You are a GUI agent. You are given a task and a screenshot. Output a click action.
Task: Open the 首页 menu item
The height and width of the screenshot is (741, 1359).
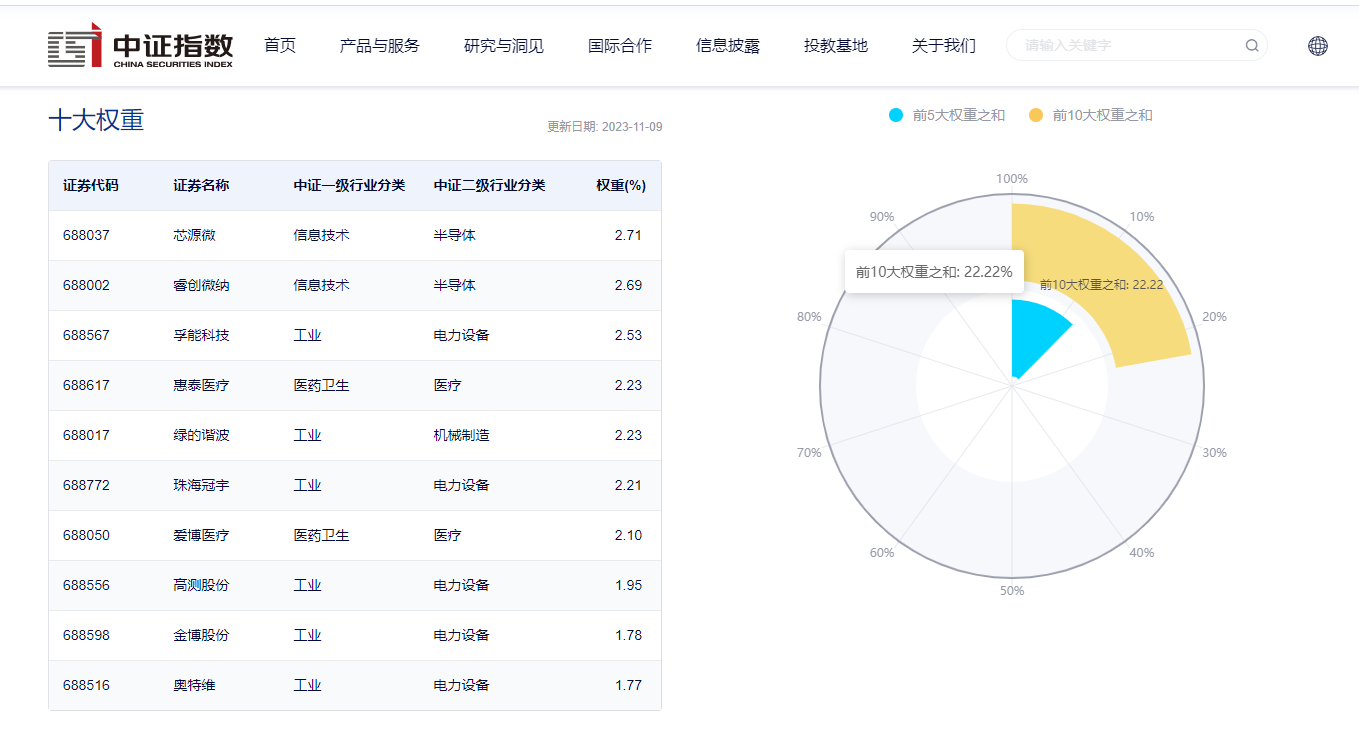pos(279,45)
